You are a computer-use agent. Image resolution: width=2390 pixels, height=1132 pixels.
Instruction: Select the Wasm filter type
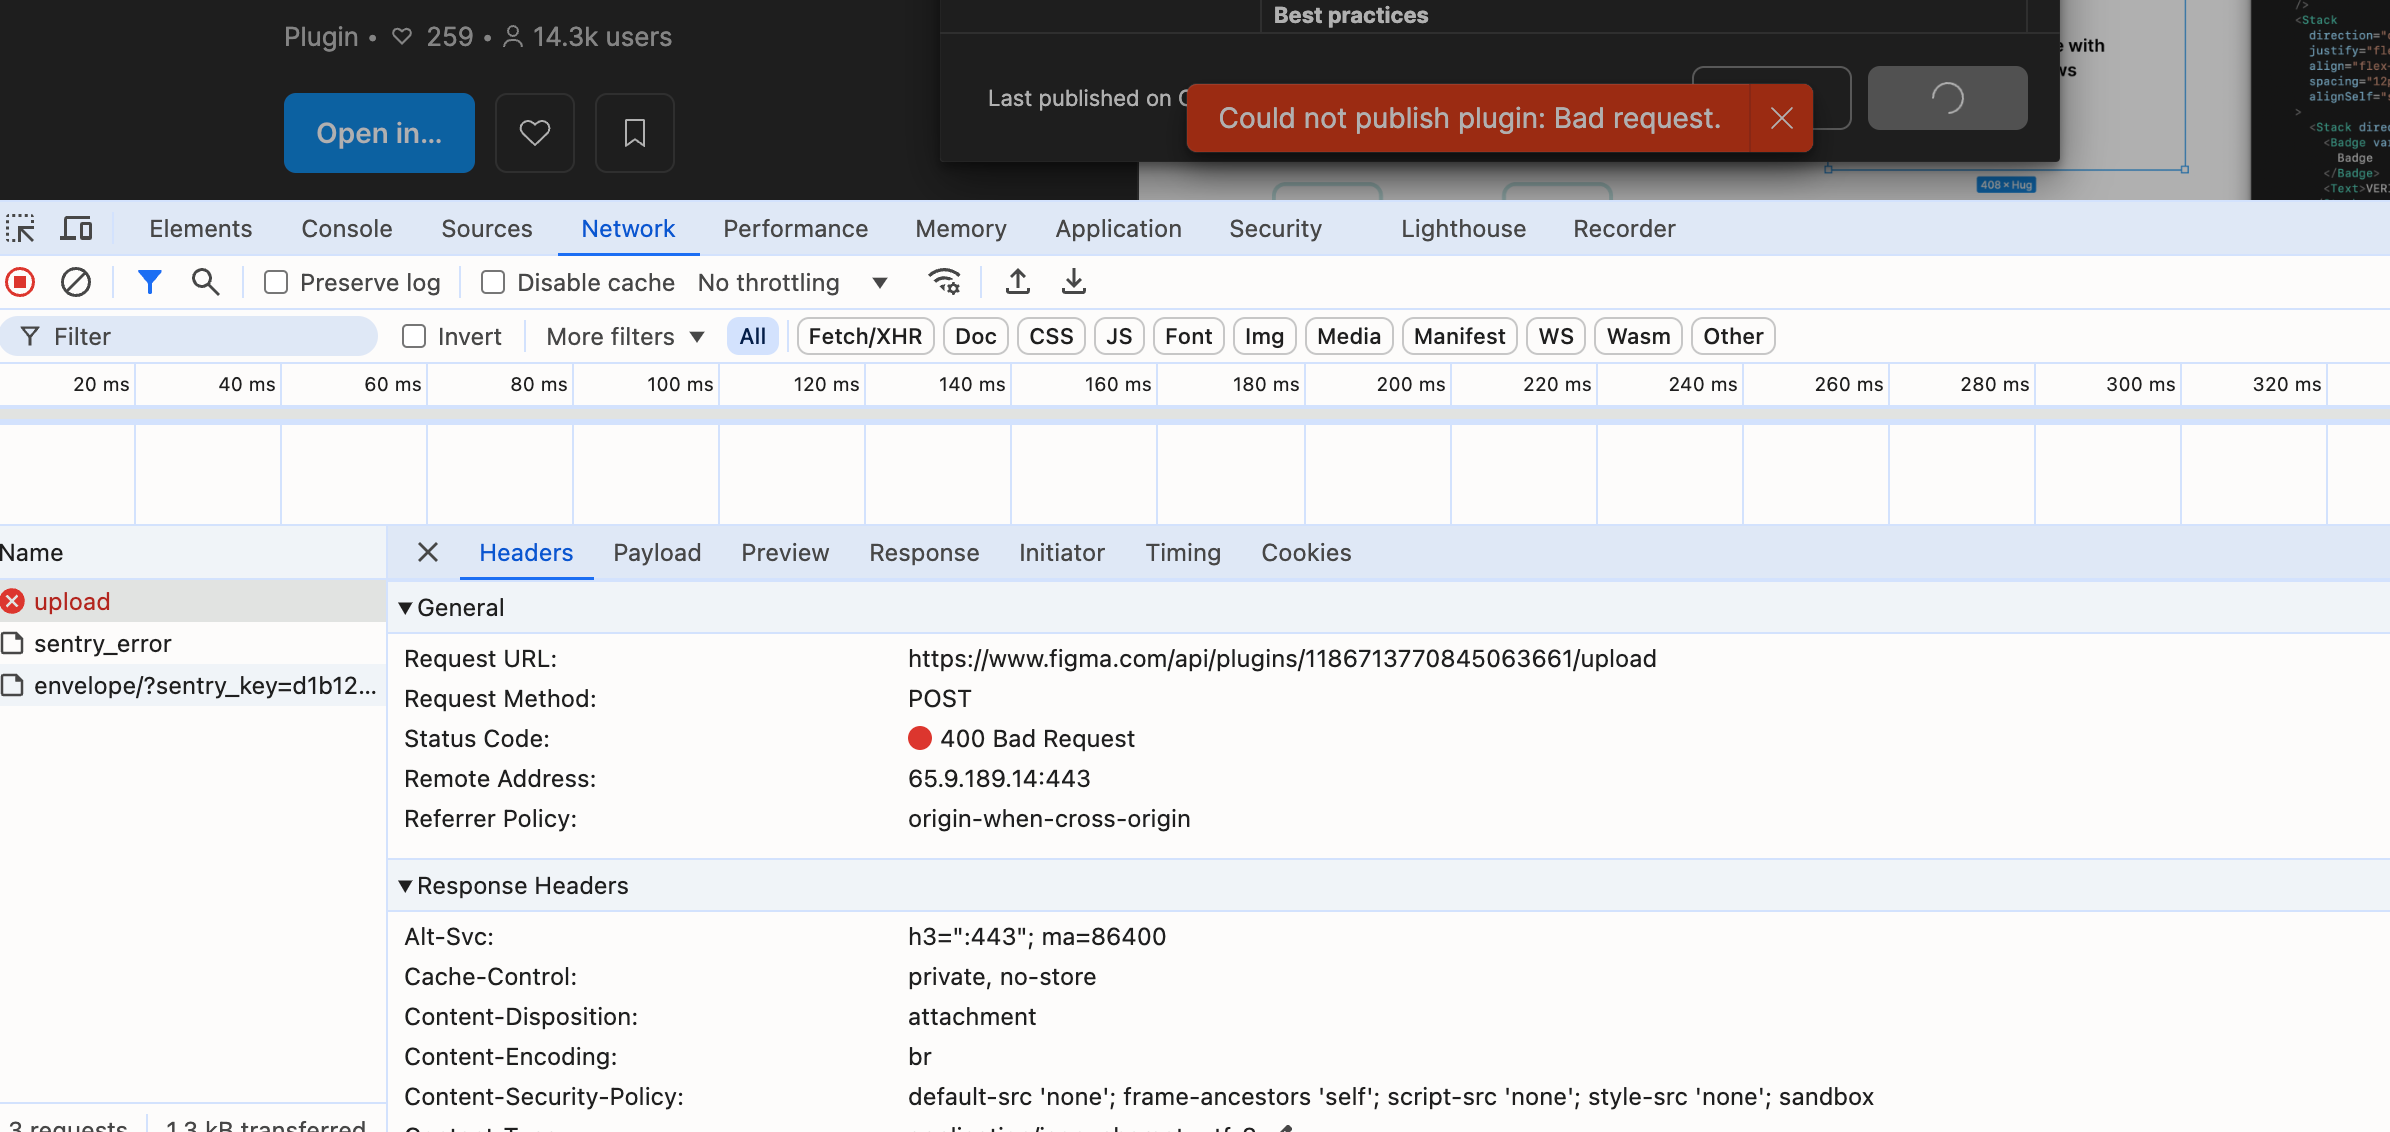pyautogui.click(x=1639, y=337)
